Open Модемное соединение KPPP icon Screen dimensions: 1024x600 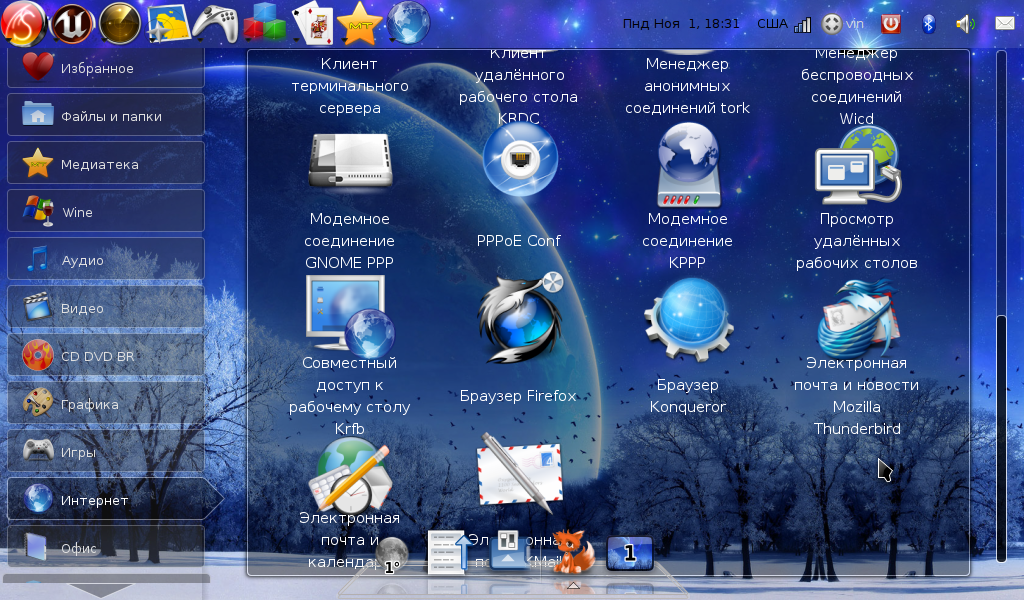[688, 160]
